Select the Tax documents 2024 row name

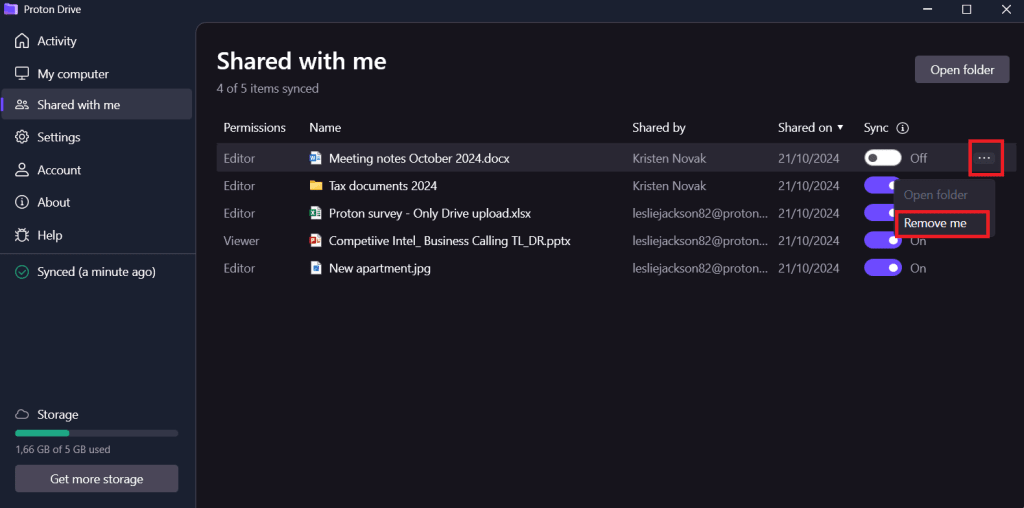pyautogui.click(x=383, y=185)
